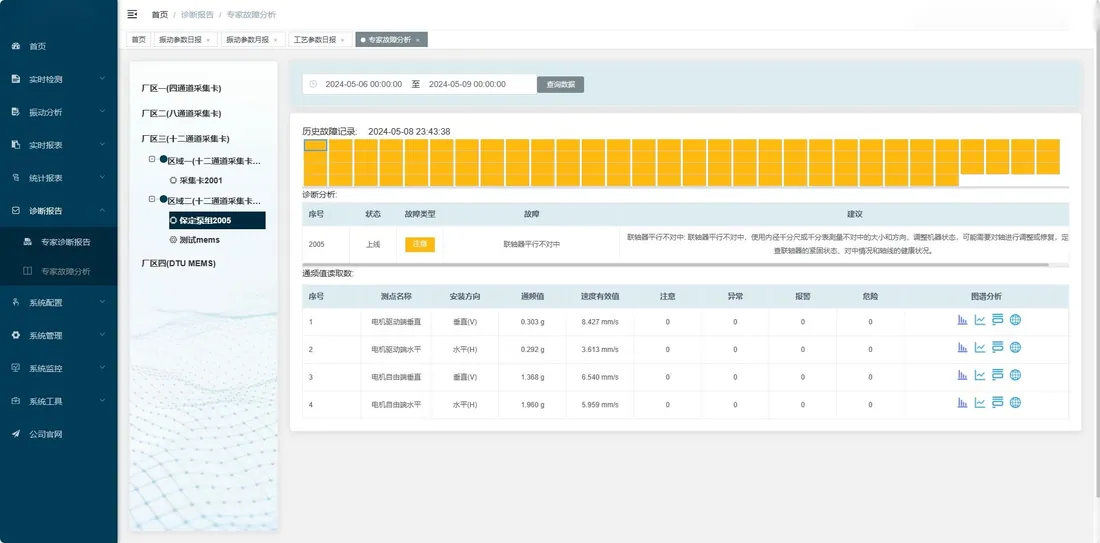Collapse the 区域二 tree branch
Screen dimensions: 1100x543
(152, 199)
